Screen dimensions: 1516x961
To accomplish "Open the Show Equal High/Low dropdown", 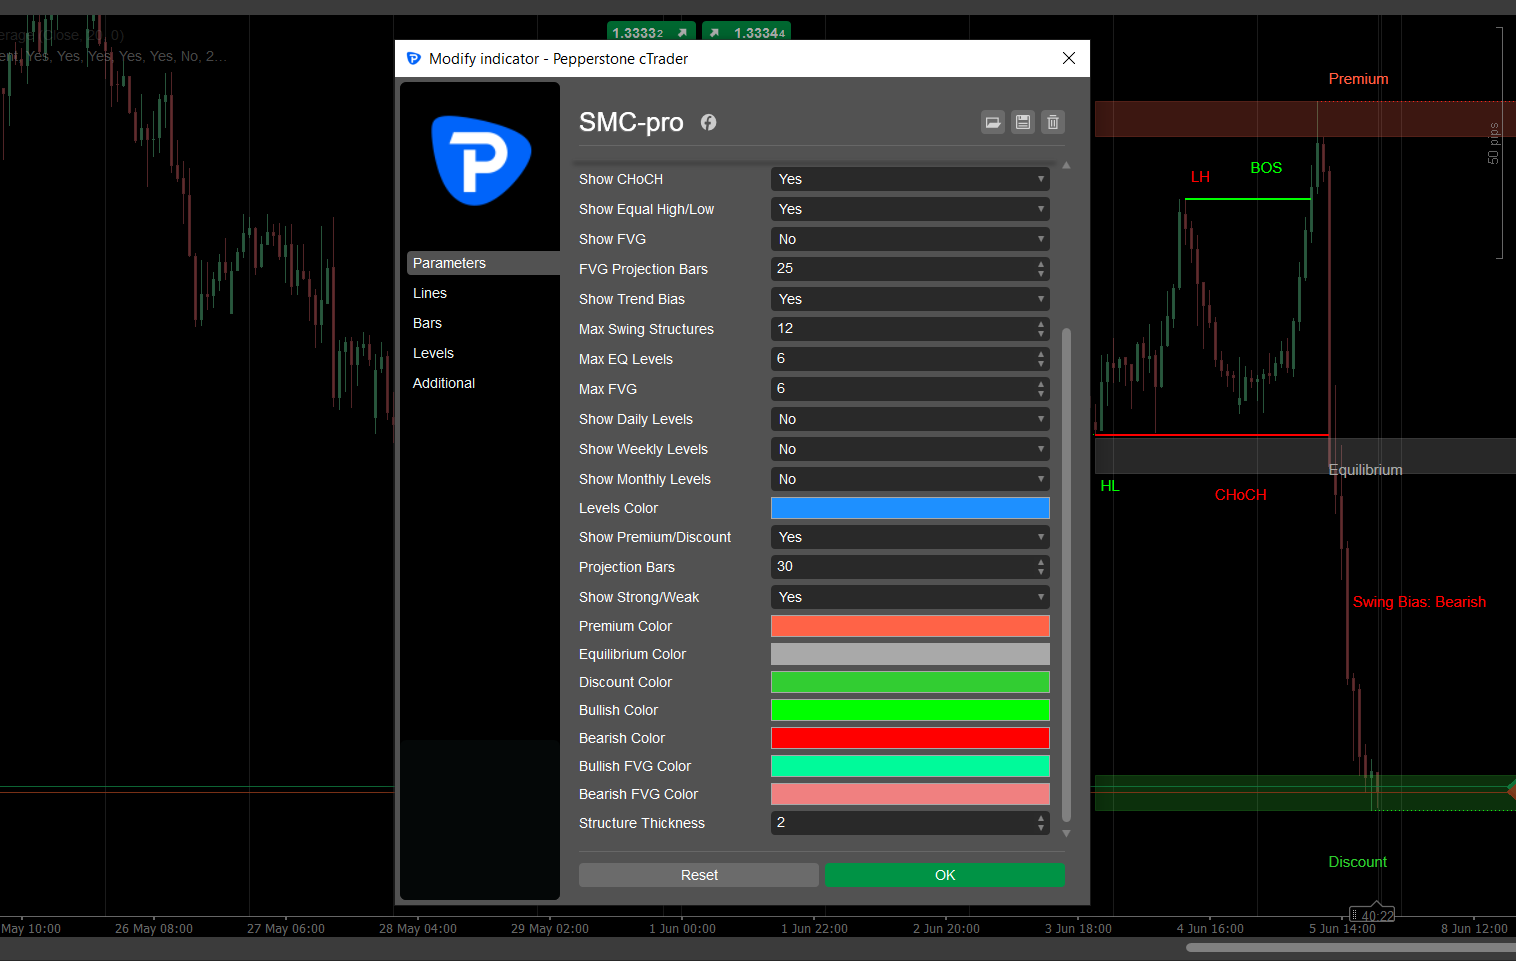I will click(x=910, y=209).
